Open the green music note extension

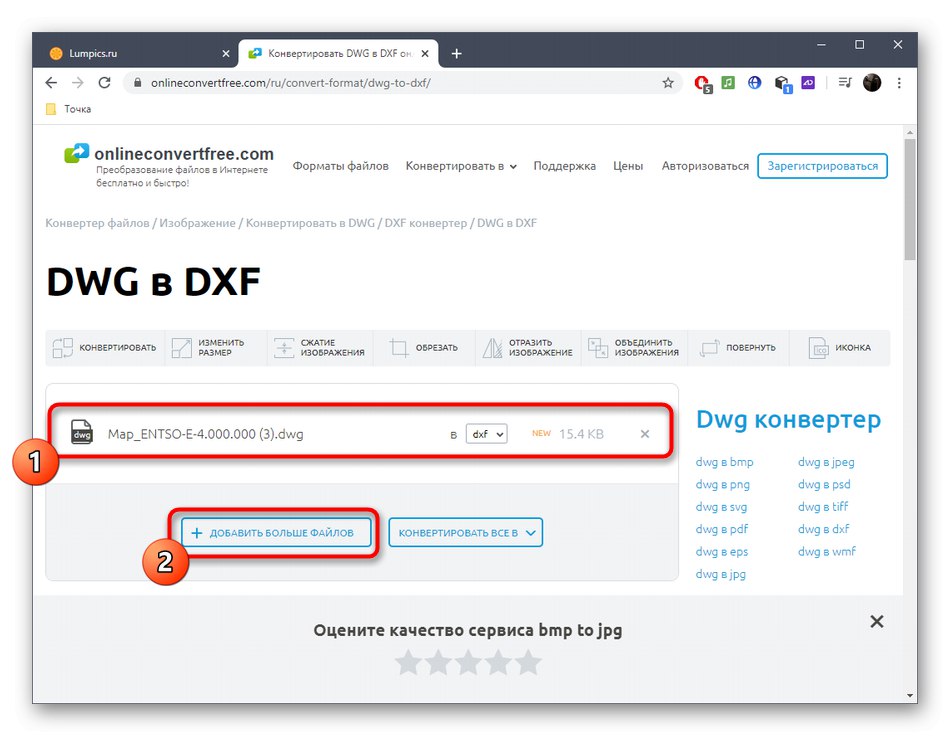[728, 82]
